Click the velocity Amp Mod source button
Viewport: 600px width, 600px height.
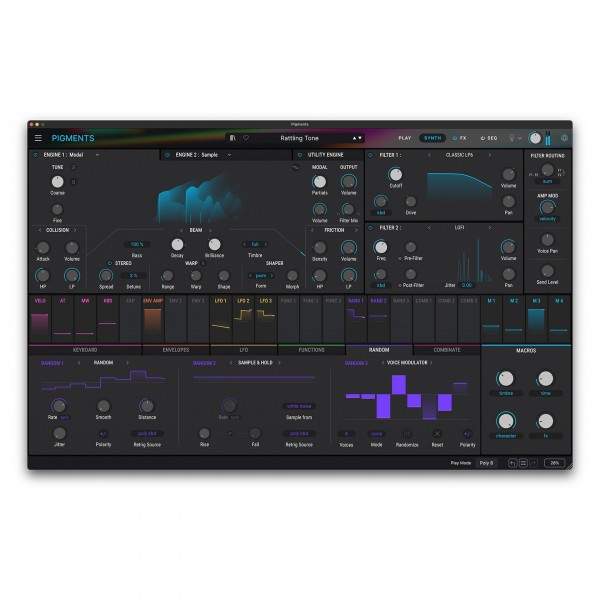pyautogui.click(x=548, y=219)
